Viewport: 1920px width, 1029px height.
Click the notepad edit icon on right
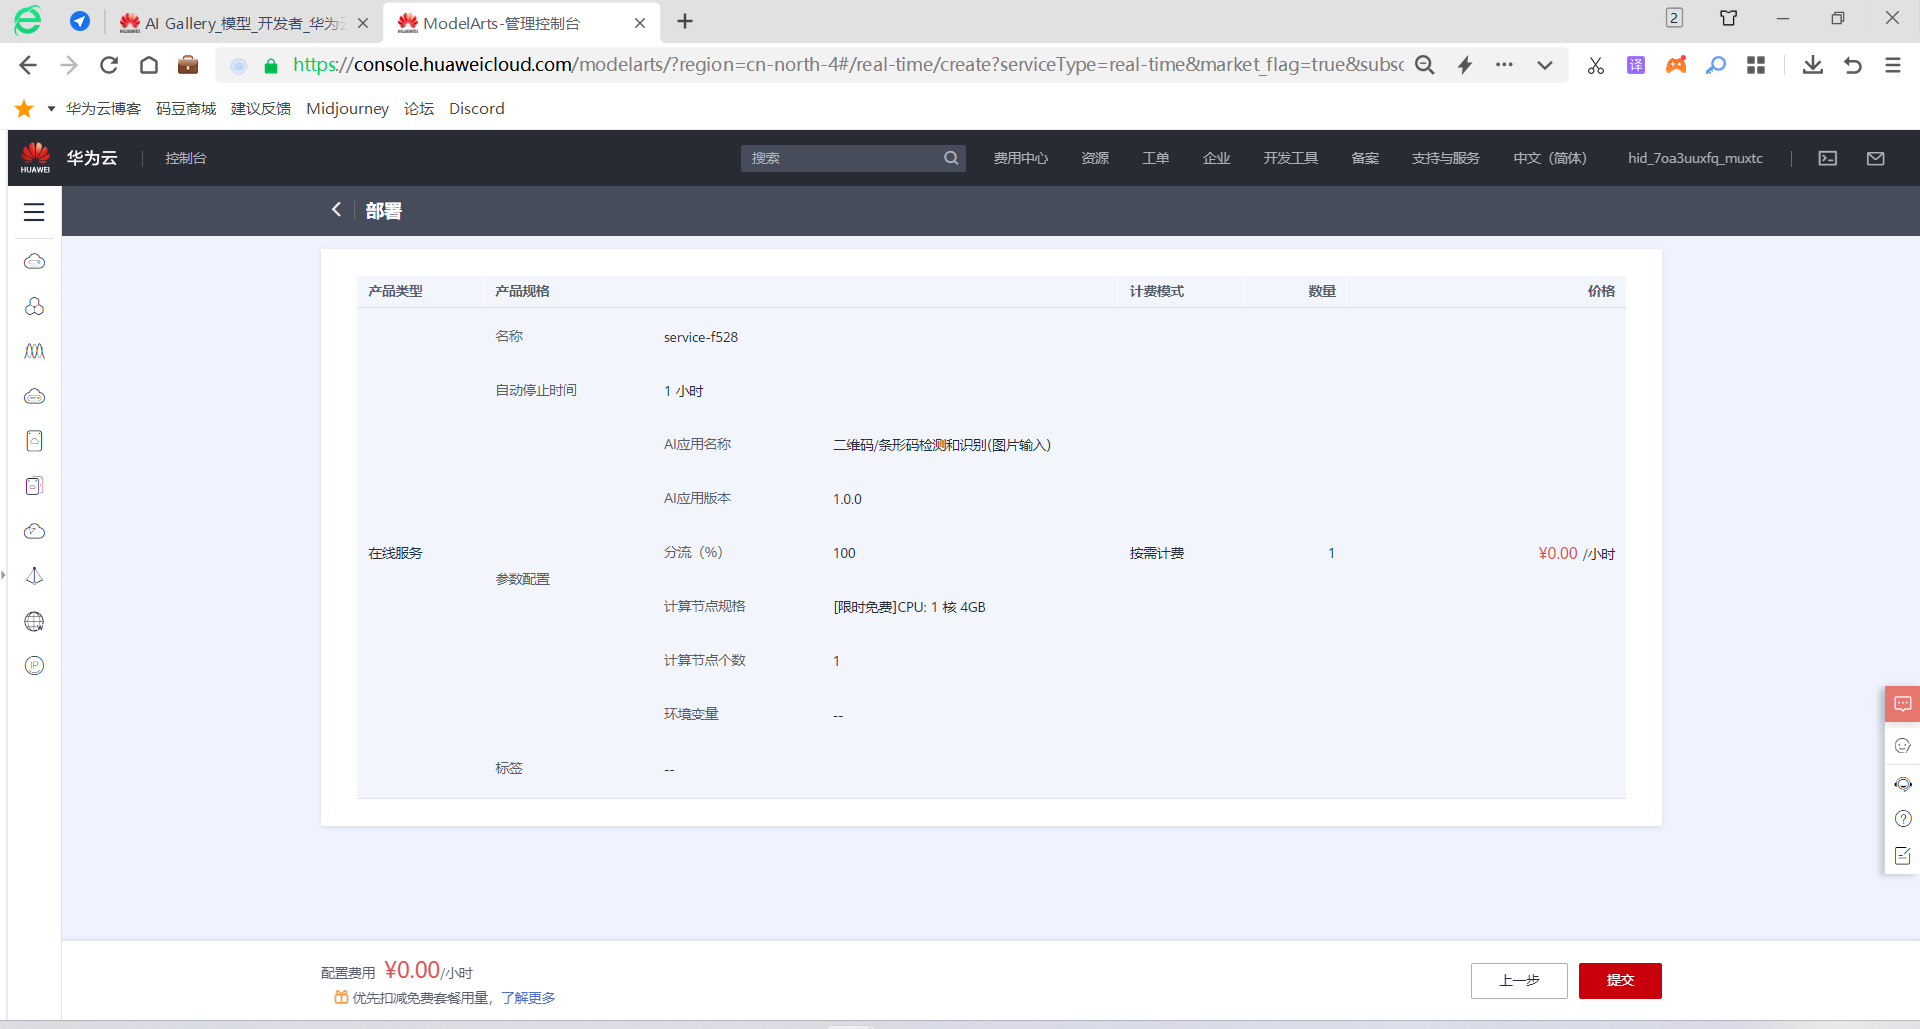pos(1902,856)
